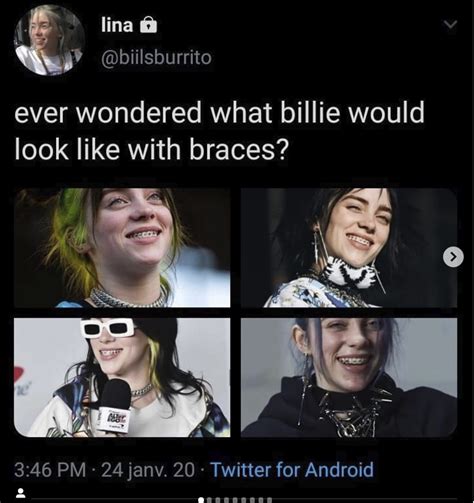Open lina's profile avatar picture
The height and width of the screenshot is (503, 474).
pyautogui.click(x=49, y=40)
